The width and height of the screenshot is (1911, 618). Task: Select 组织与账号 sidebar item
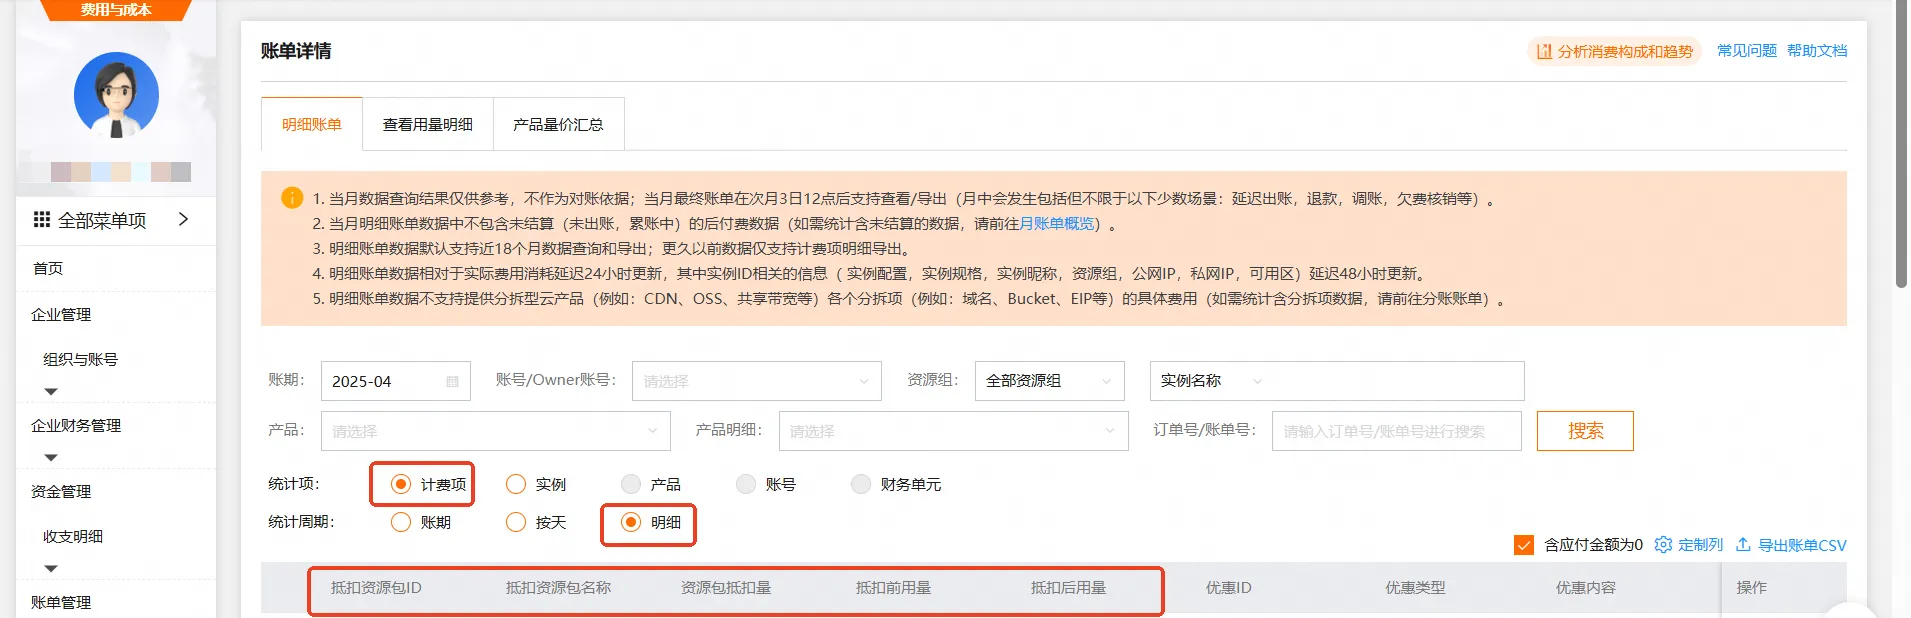pyautogui.click(x=80, y=359)
